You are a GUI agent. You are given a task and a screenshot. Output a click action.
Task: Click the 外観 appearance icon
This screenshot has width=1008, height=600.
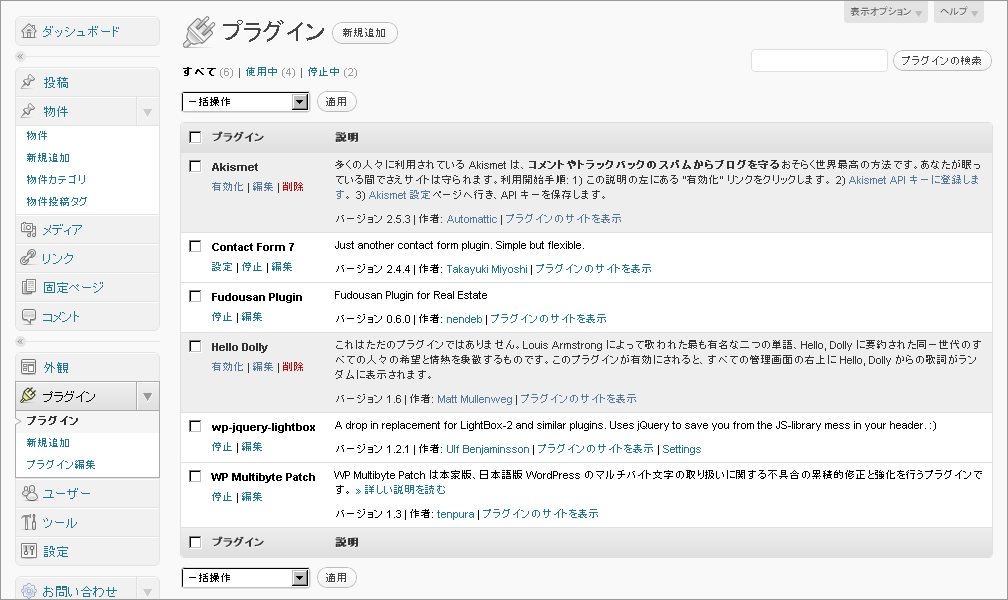pyautogui.click(x=28, y=367)
